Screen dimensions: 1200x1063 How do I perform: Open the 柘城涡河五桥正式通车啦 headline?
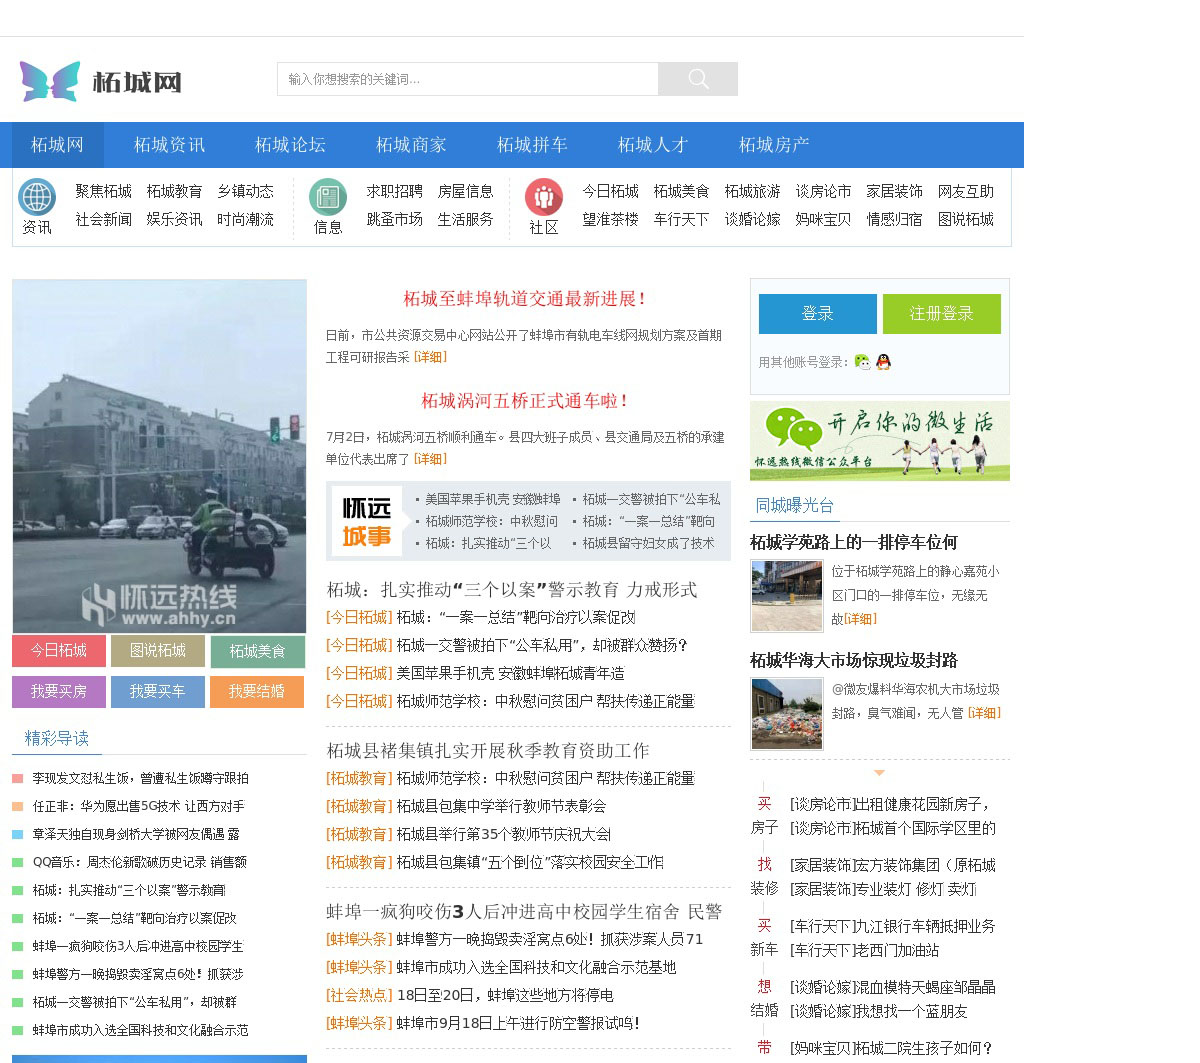tap(526, 401)
